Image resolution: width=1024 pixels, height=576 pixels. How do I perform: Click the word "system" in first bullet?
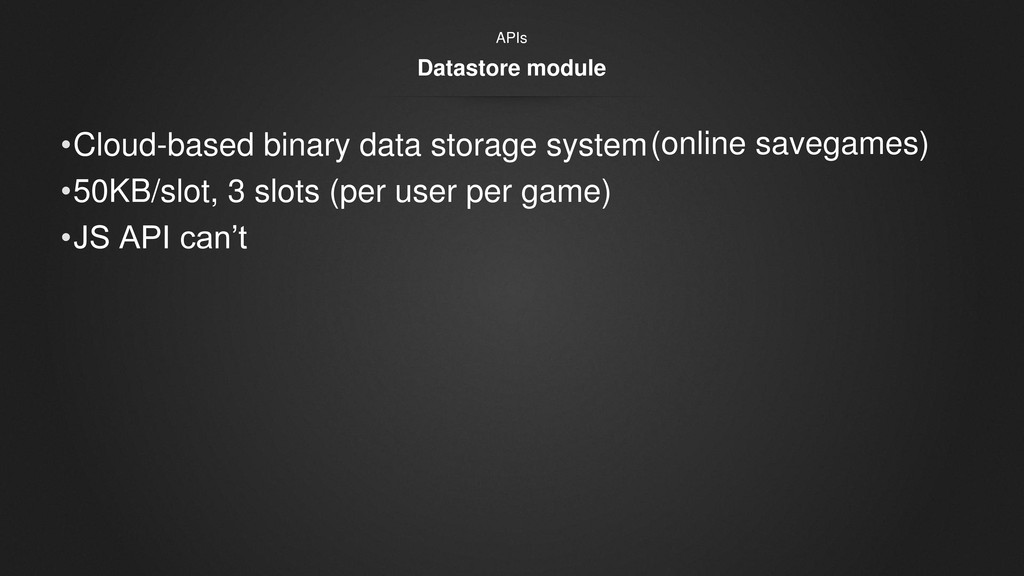click(x=596, y=146)
